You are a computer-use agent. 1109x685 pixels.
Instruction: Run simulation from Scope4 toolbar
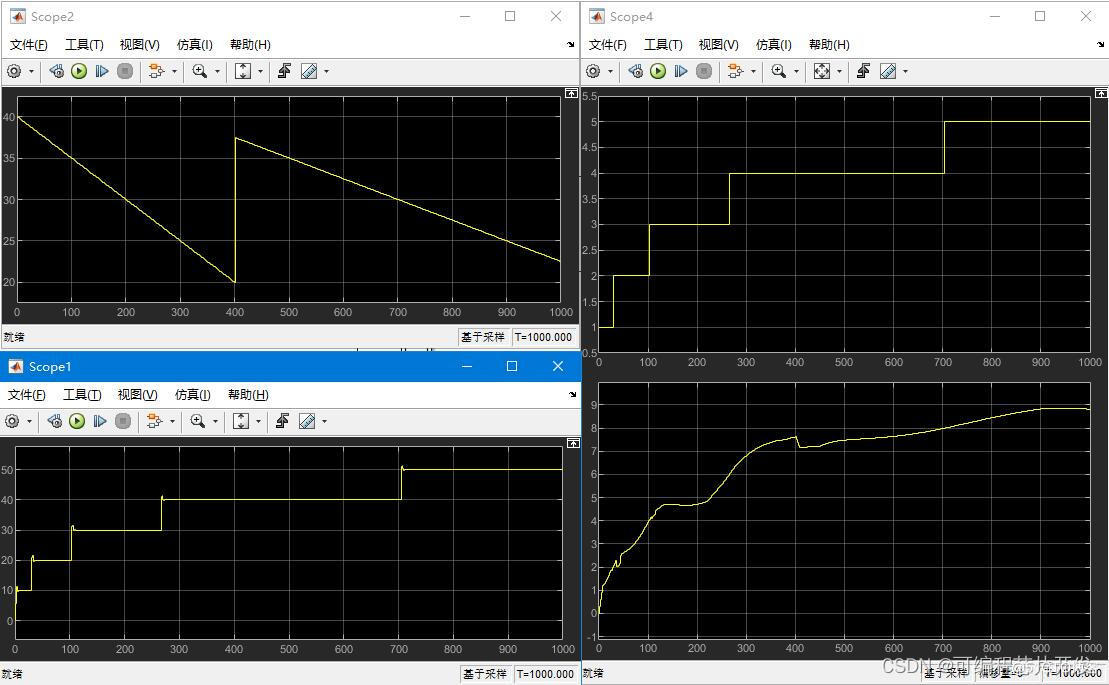tap(658, 71)
